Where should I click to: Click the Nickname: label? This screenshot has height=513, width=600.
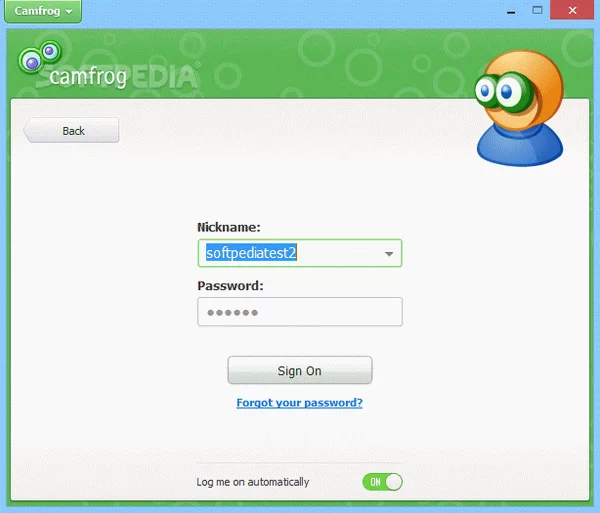click(228, 227)
